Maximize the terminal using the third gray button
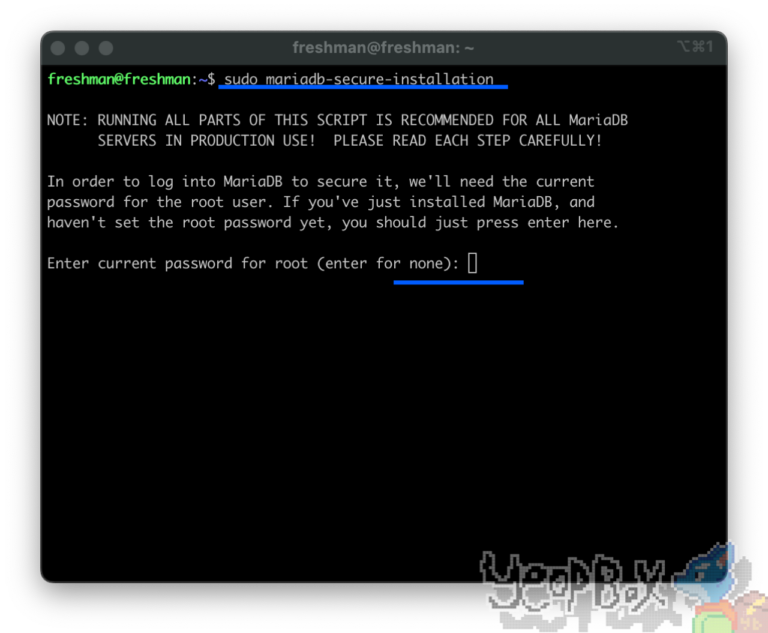 tap(106, 48)
